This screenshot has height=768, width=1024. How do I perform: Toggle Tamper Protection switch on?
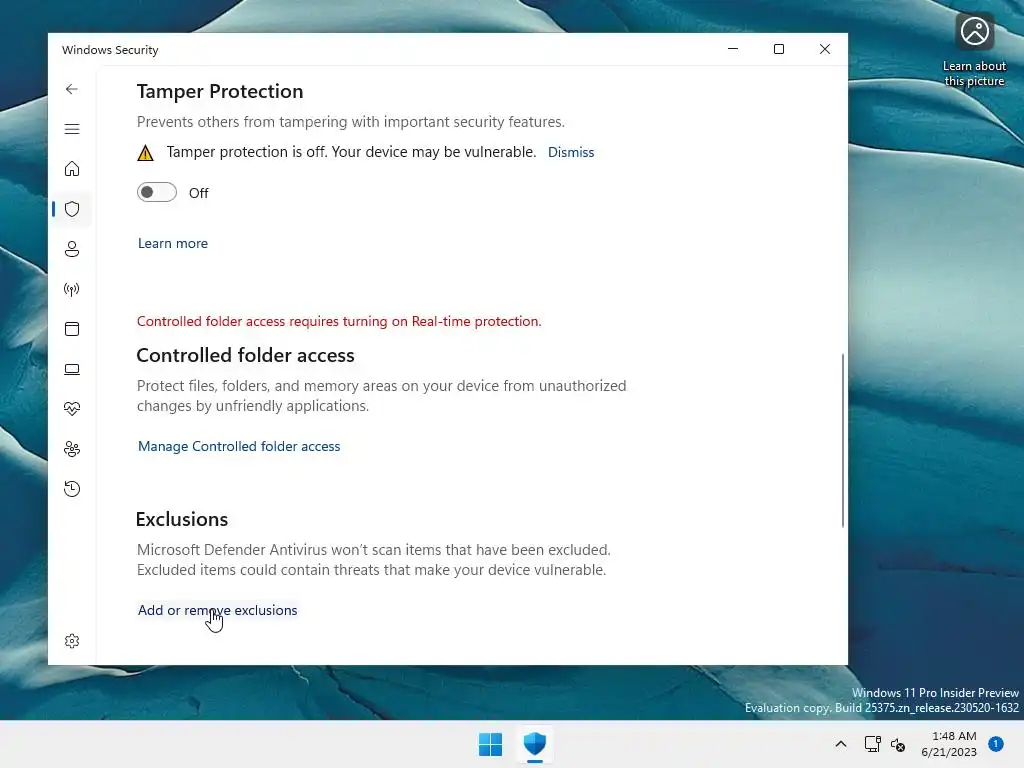tap(157, 192)
